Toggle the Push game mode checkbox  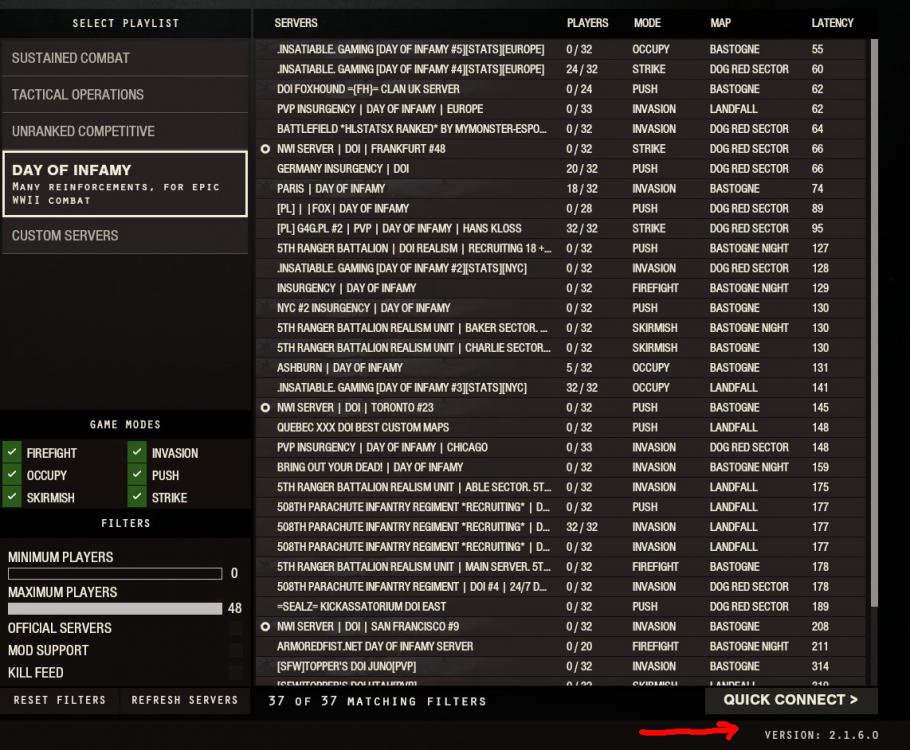pyautogui.click(x=137, y=475)
